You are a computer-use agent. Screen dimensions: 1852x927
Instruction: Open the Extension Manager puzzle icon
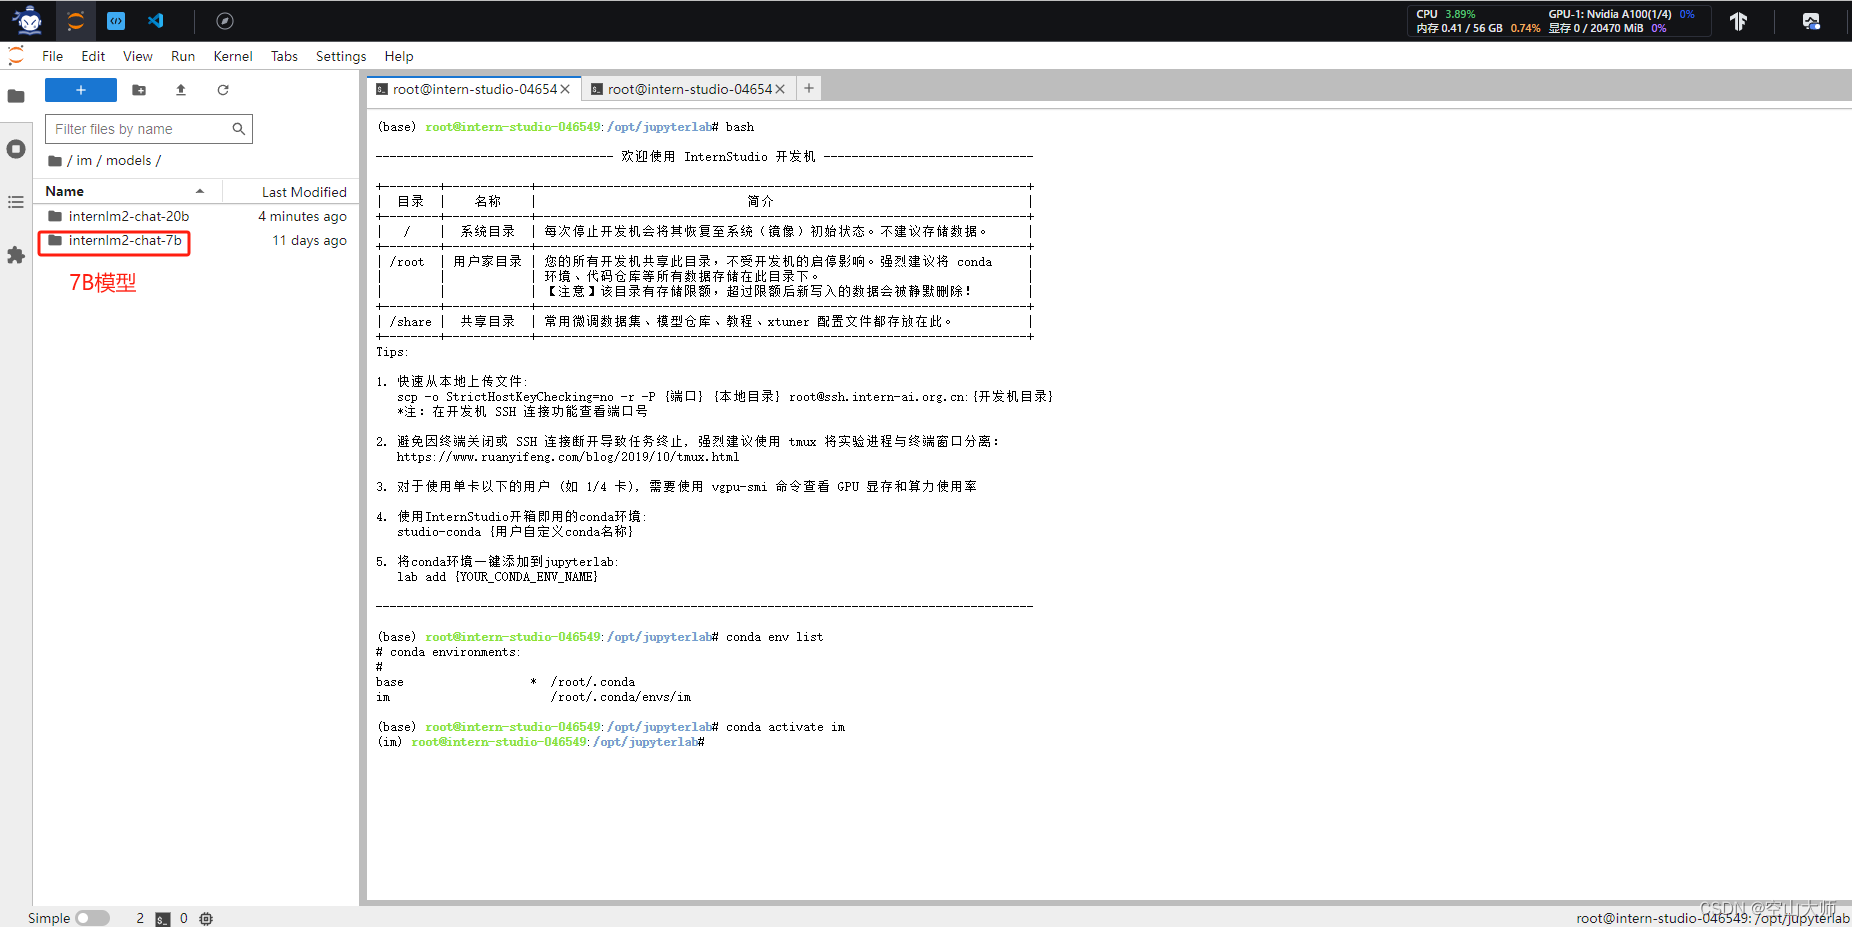(x=16, y=255)
